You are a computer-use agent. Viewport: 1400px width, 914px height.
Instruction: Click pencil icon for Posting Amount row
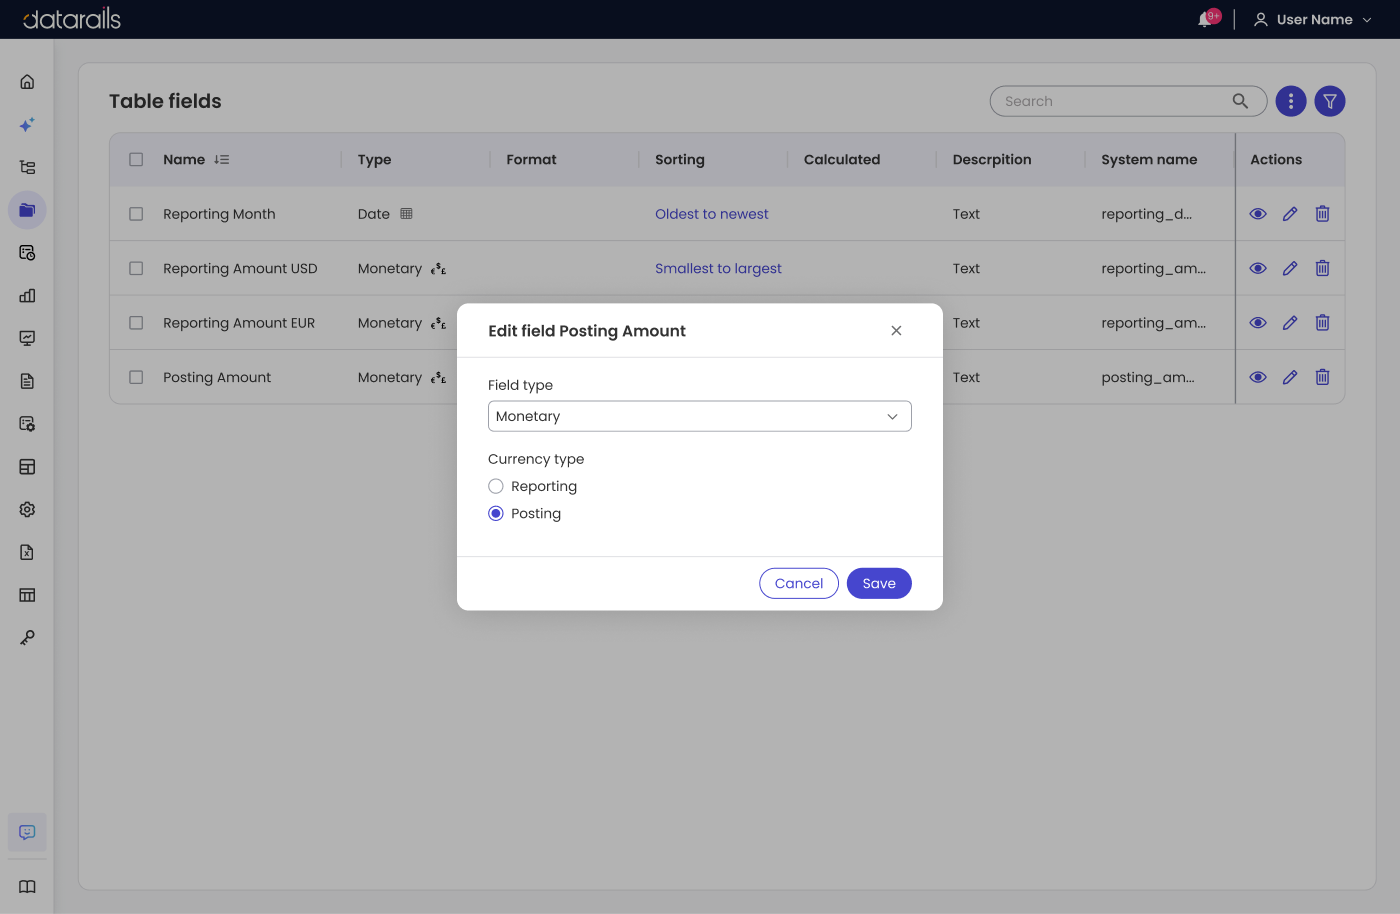[x=1290, y=377]
